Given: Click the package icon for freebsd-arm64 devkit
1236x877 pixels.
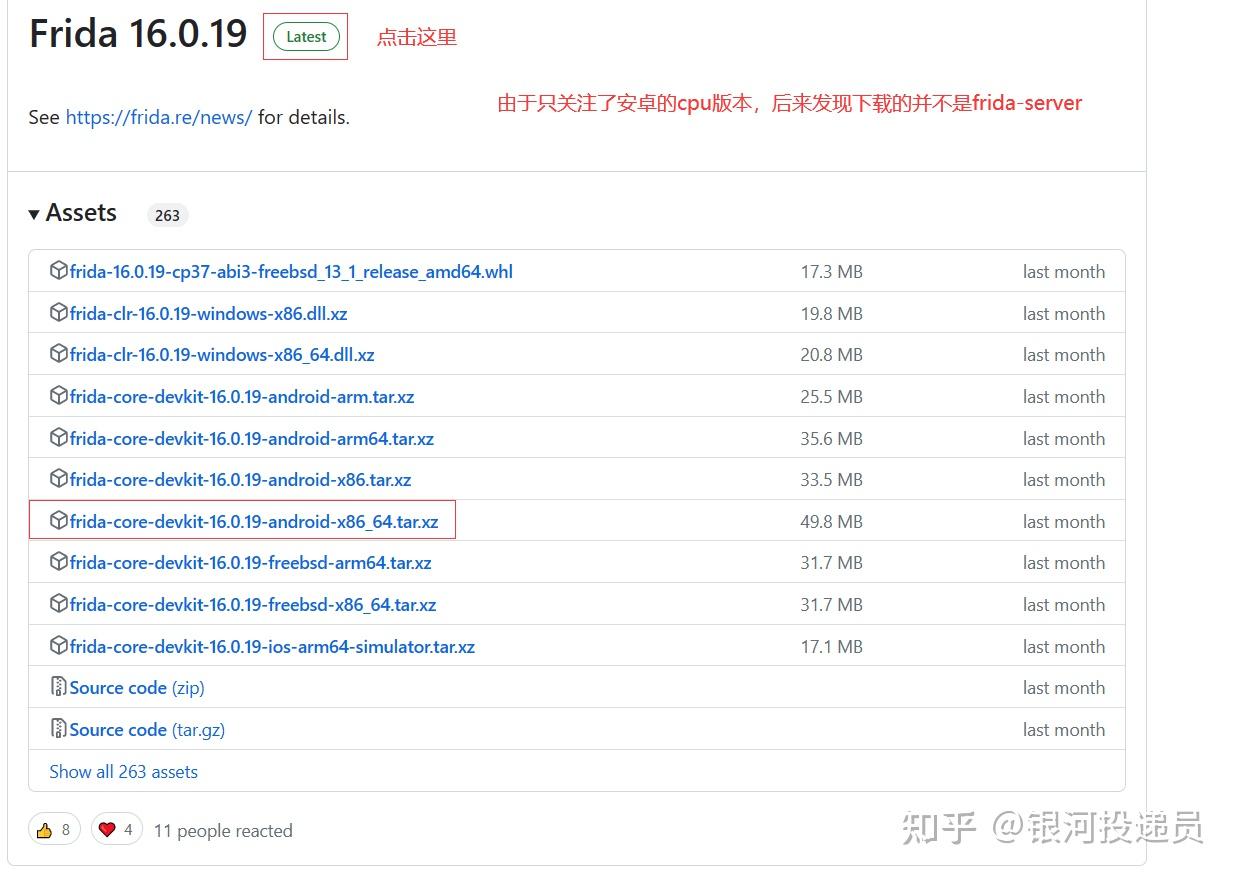Looking at the screenshot, I should pyautogui.click(x=60, y=563).
